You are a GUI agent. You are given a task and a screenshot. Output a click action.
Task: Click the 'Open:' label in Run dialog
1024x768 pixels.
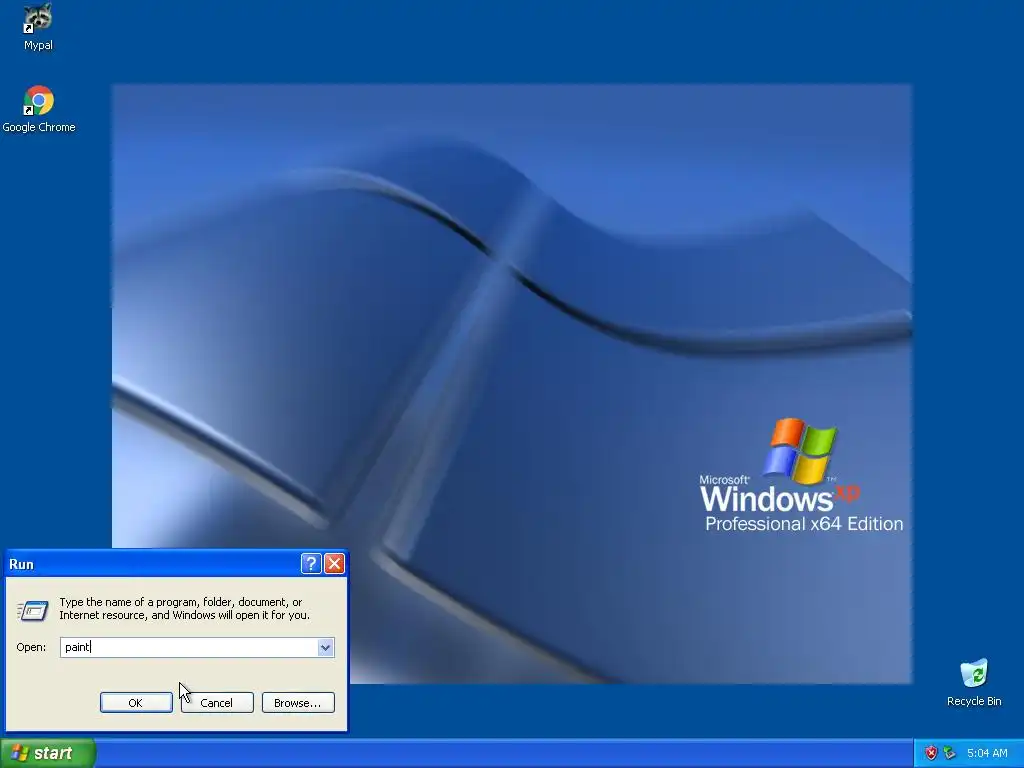tap(31, 647)
